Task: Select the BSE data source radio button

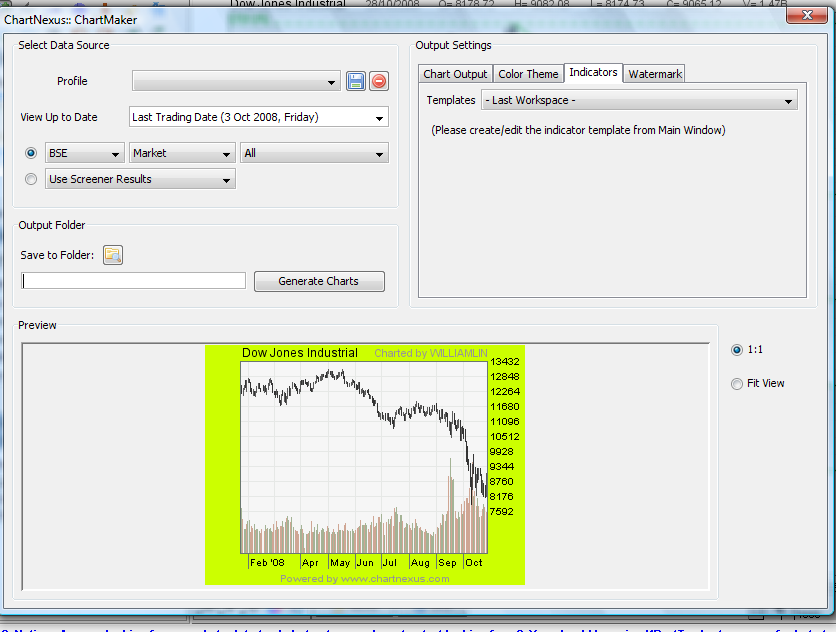Action: click(30, 152)
